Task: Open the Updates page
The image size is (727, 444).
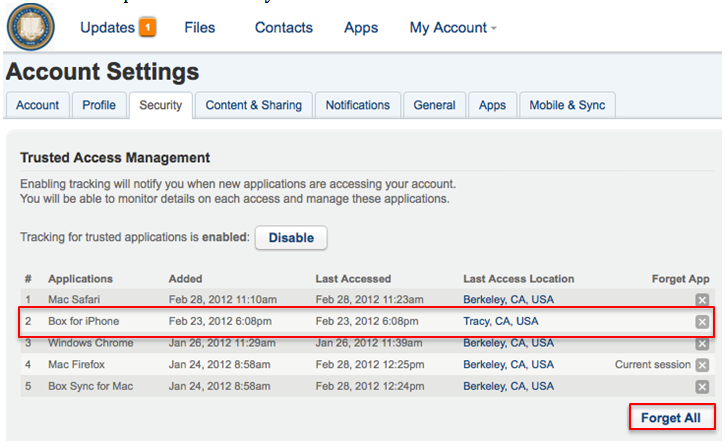Action: [108, 27]
